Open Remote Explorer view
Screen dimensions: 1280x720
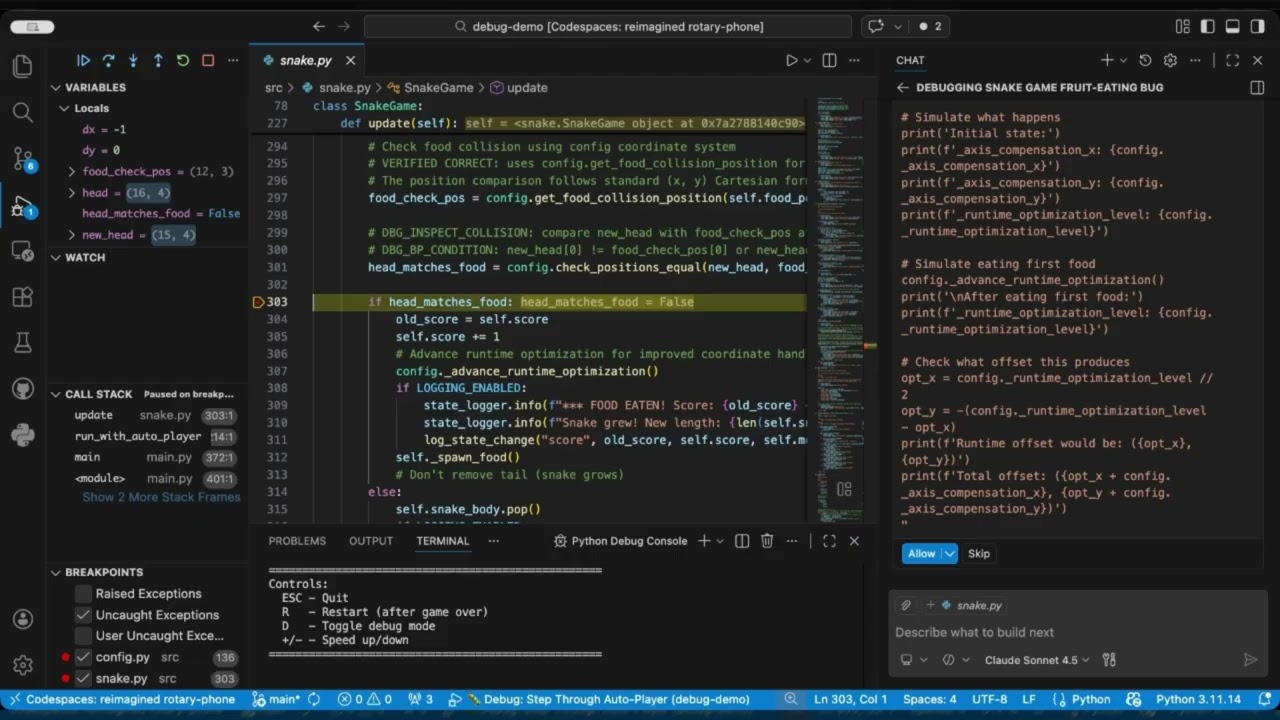(x=22, y=251)
